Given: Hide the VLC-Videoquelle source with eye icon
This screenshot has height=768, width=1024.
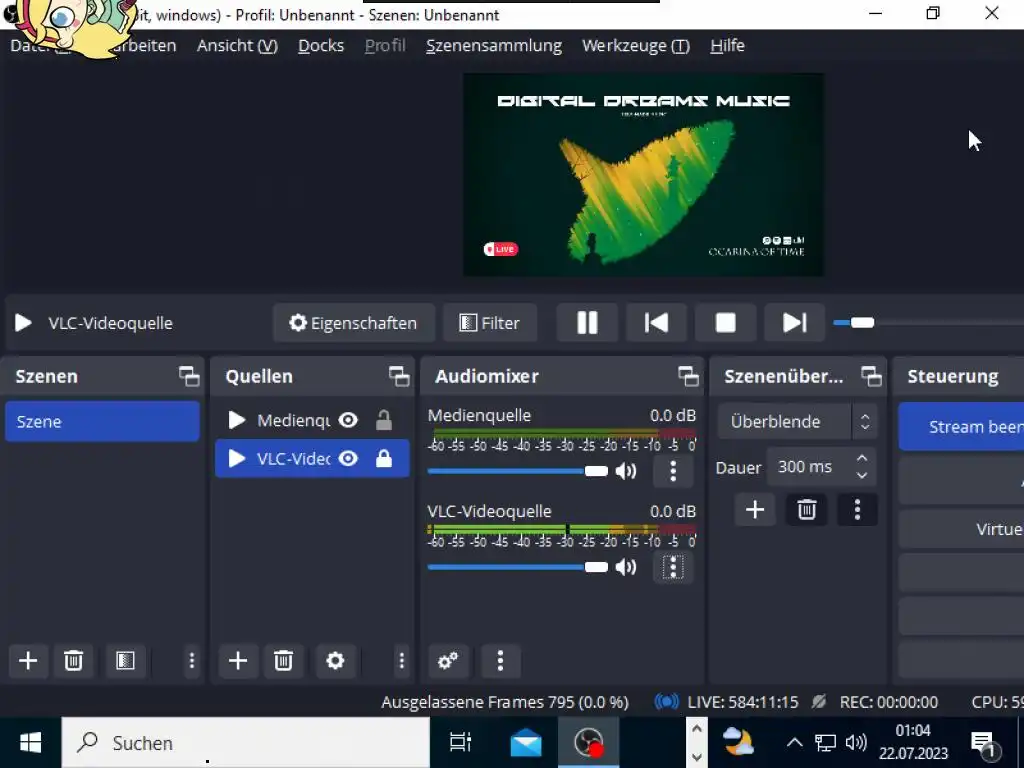Looking at the screenshot, I should click(349, 458).
